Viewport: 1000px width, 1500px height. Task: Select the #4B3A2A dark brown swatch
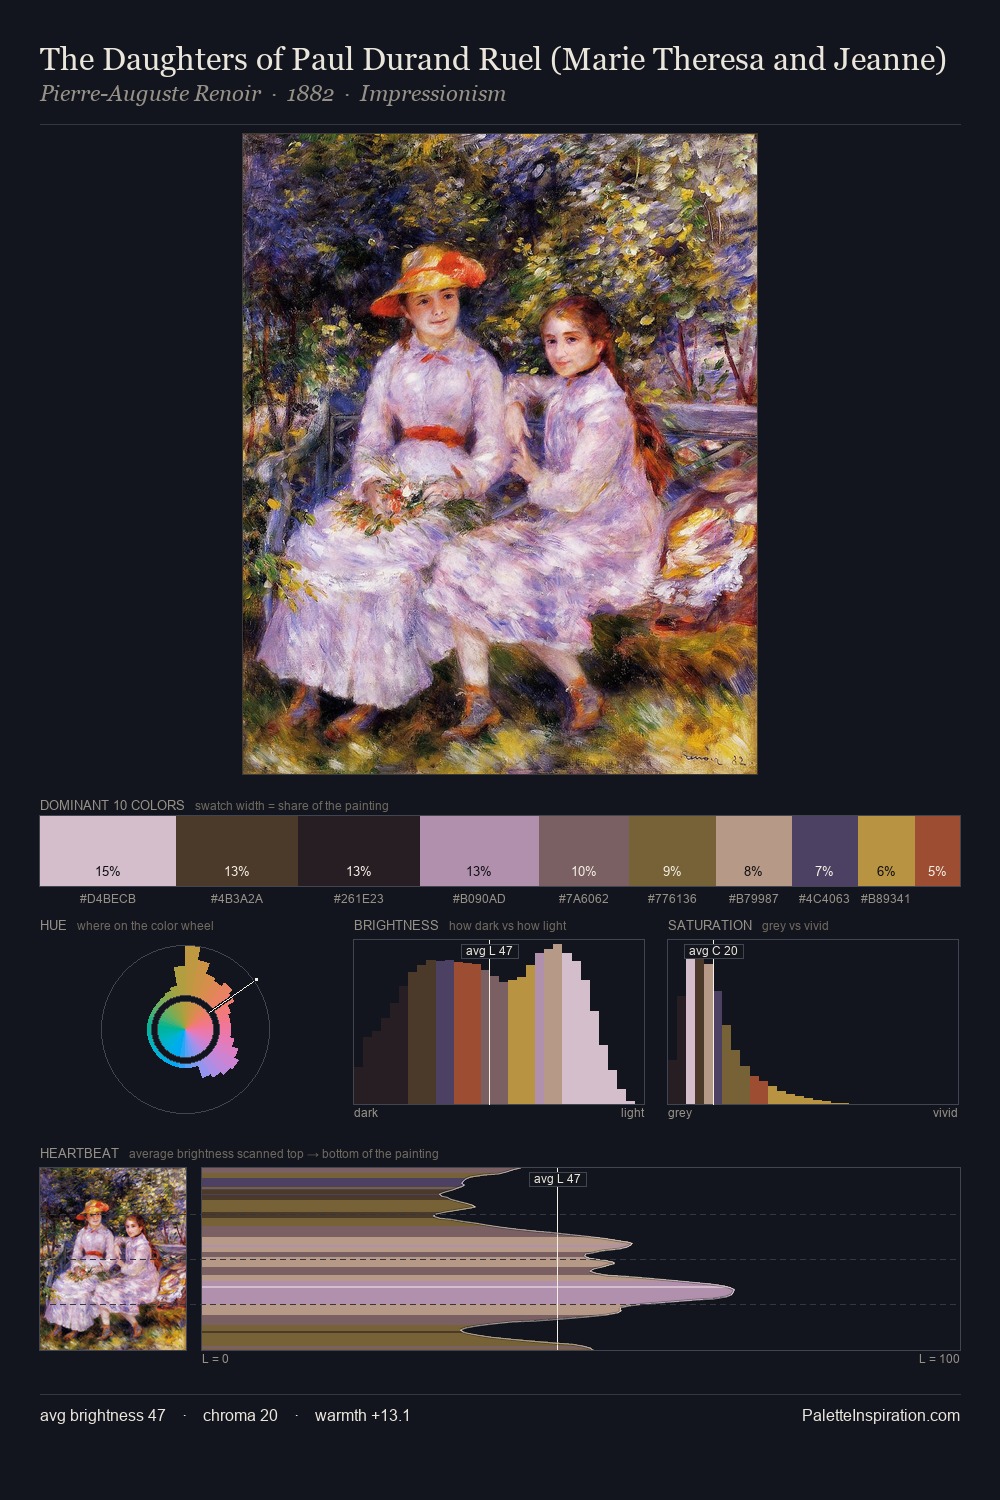click(237, 851)
